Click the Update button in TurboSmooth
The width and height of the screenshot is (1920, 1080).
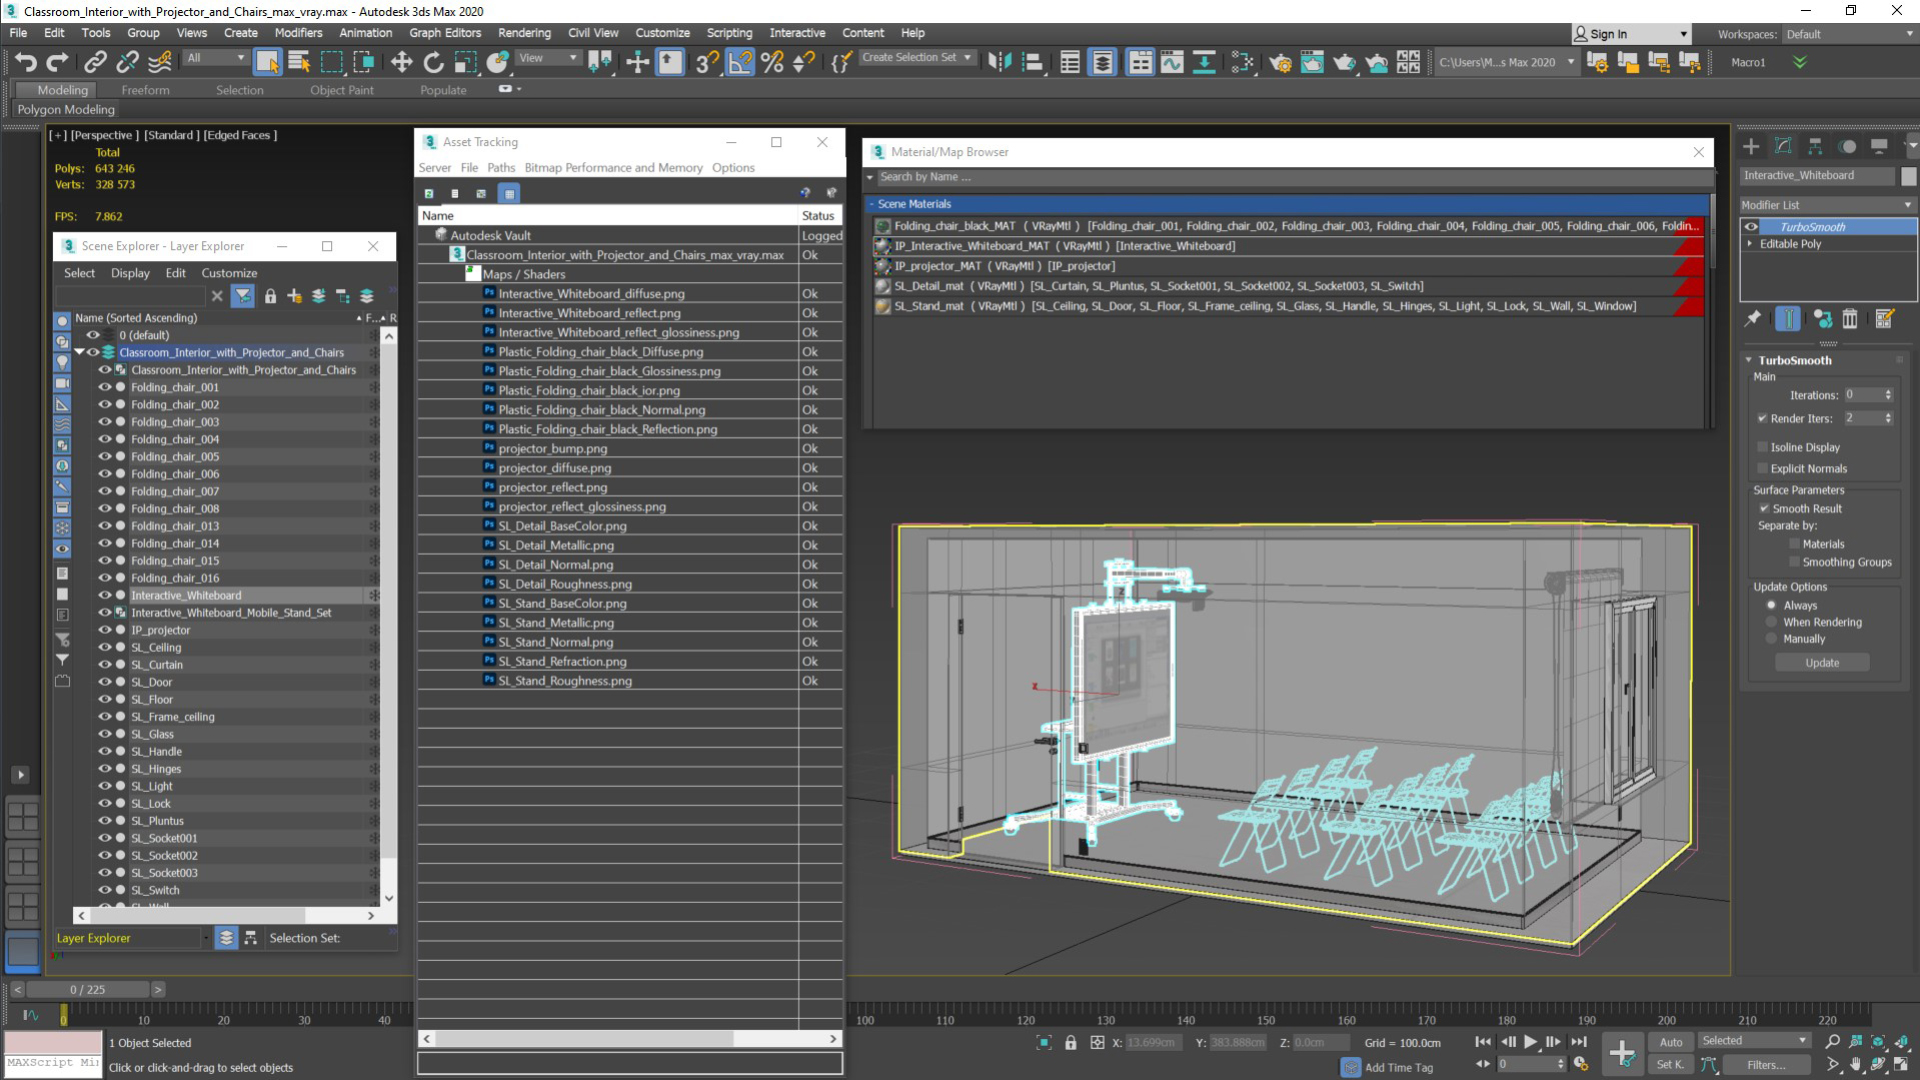coord(1821,662)
